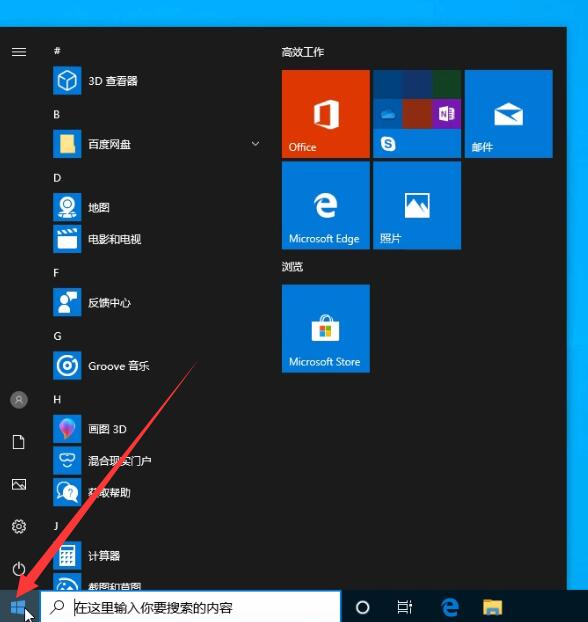This screenshot has width=588, height=622.
Task: Open Settings gear in the sidebar
Action: coord(19,526)
